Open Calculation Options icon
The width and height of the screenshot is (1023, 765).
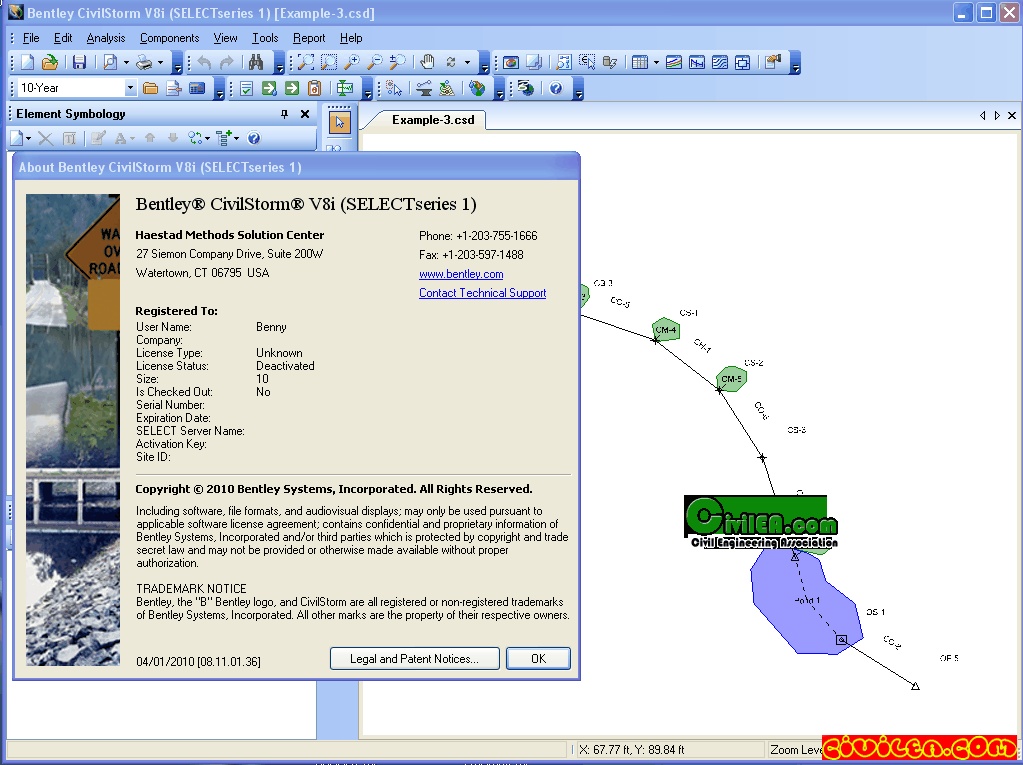[x=196, y=88]
